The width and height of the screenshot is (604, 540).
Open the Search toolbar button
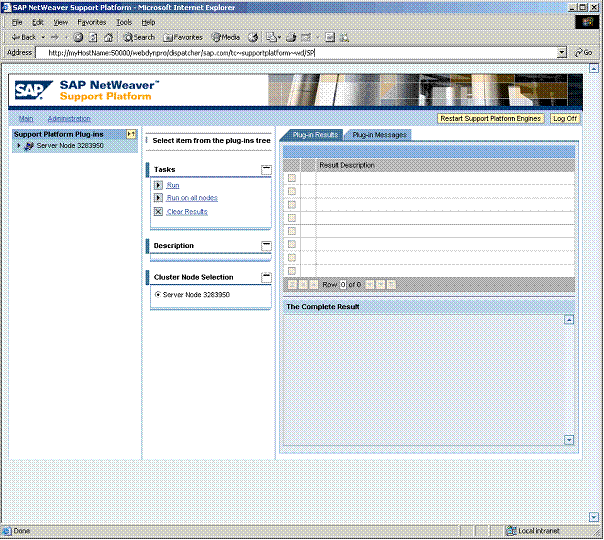pos(139,37)
